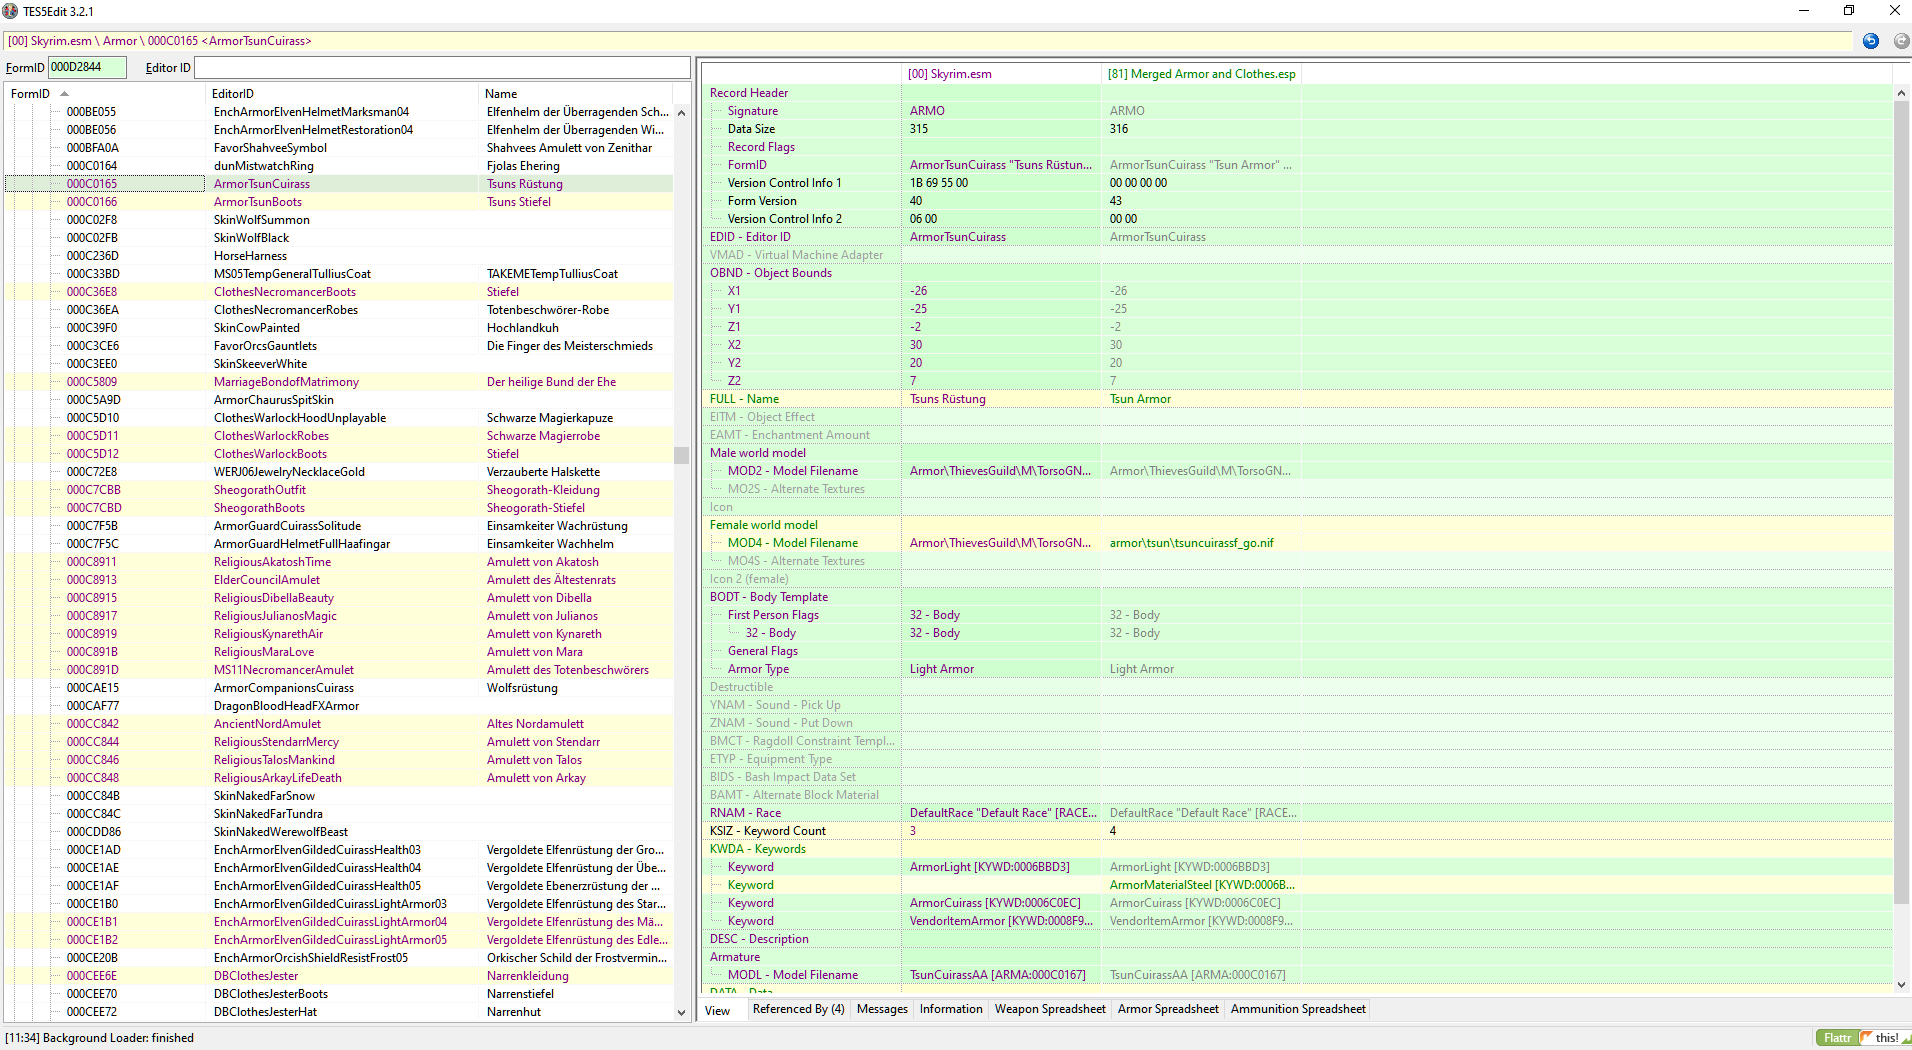Select the ClothesWarlockRobes record
This screenshot has width=1912, height=1050.
tap(339, 436)
